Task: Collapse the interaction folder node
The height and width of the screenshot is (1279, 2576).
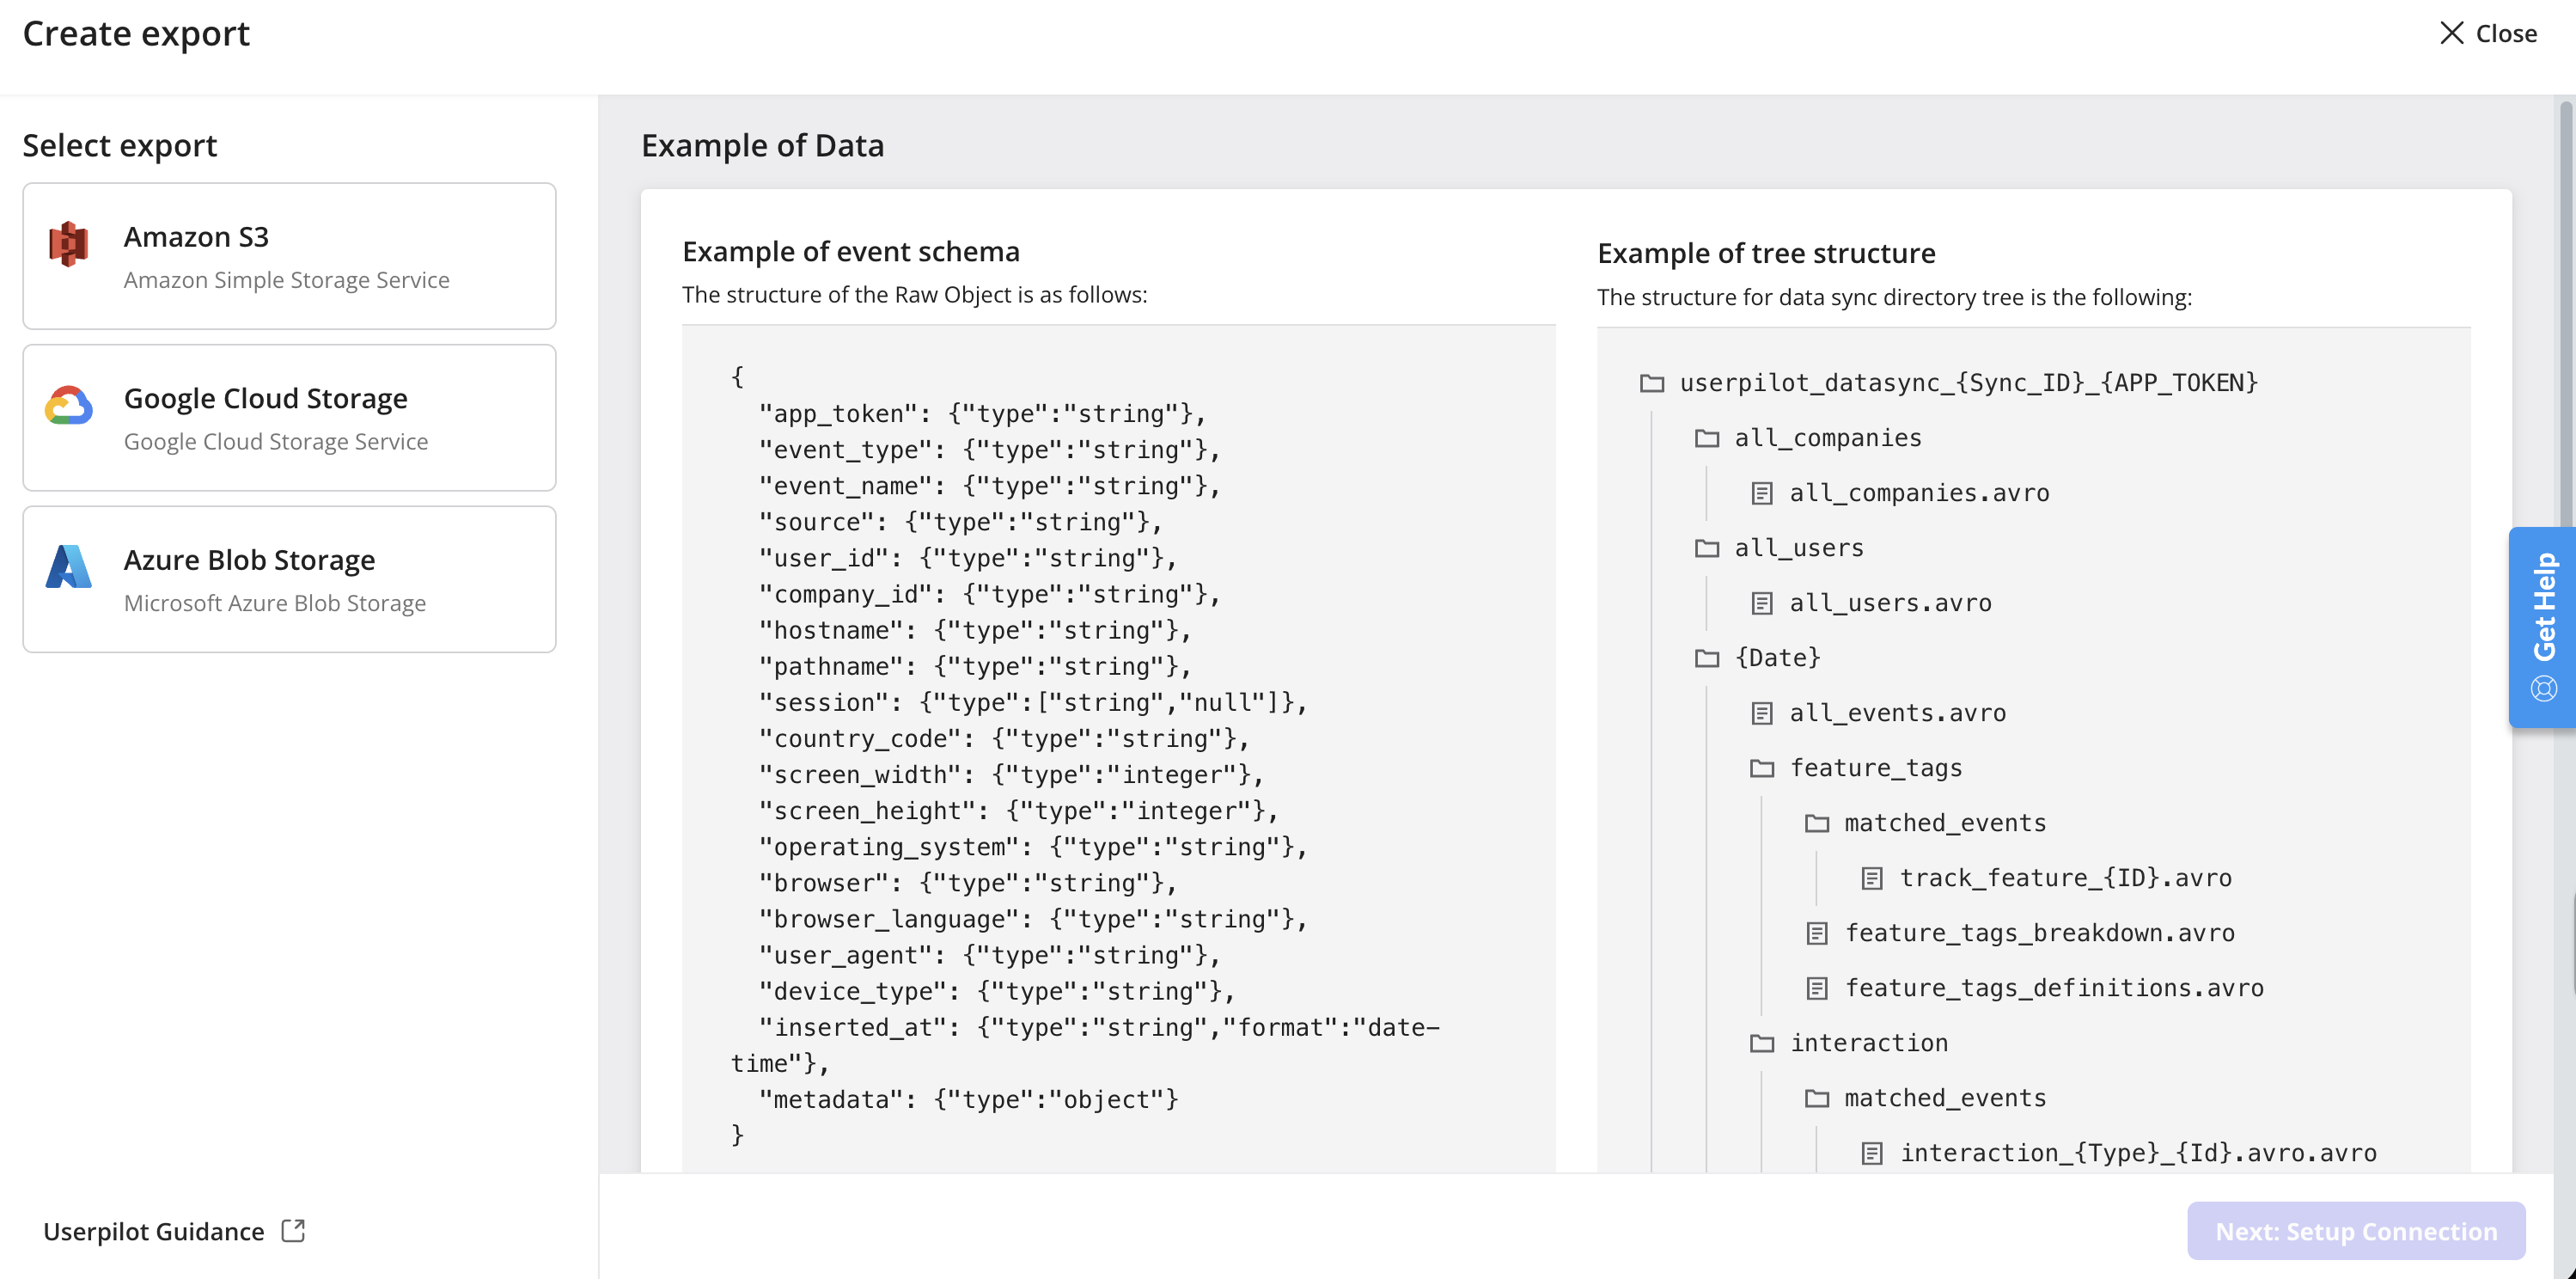Action: click(x=1849, y=1043)
